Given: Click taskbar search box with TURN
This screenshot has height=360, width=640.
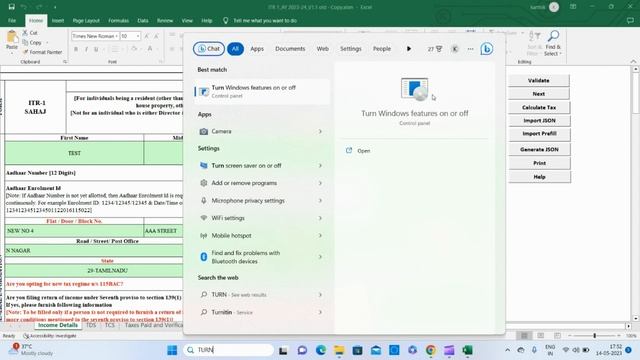Looking at the screenshot, I should click(229, 350).
